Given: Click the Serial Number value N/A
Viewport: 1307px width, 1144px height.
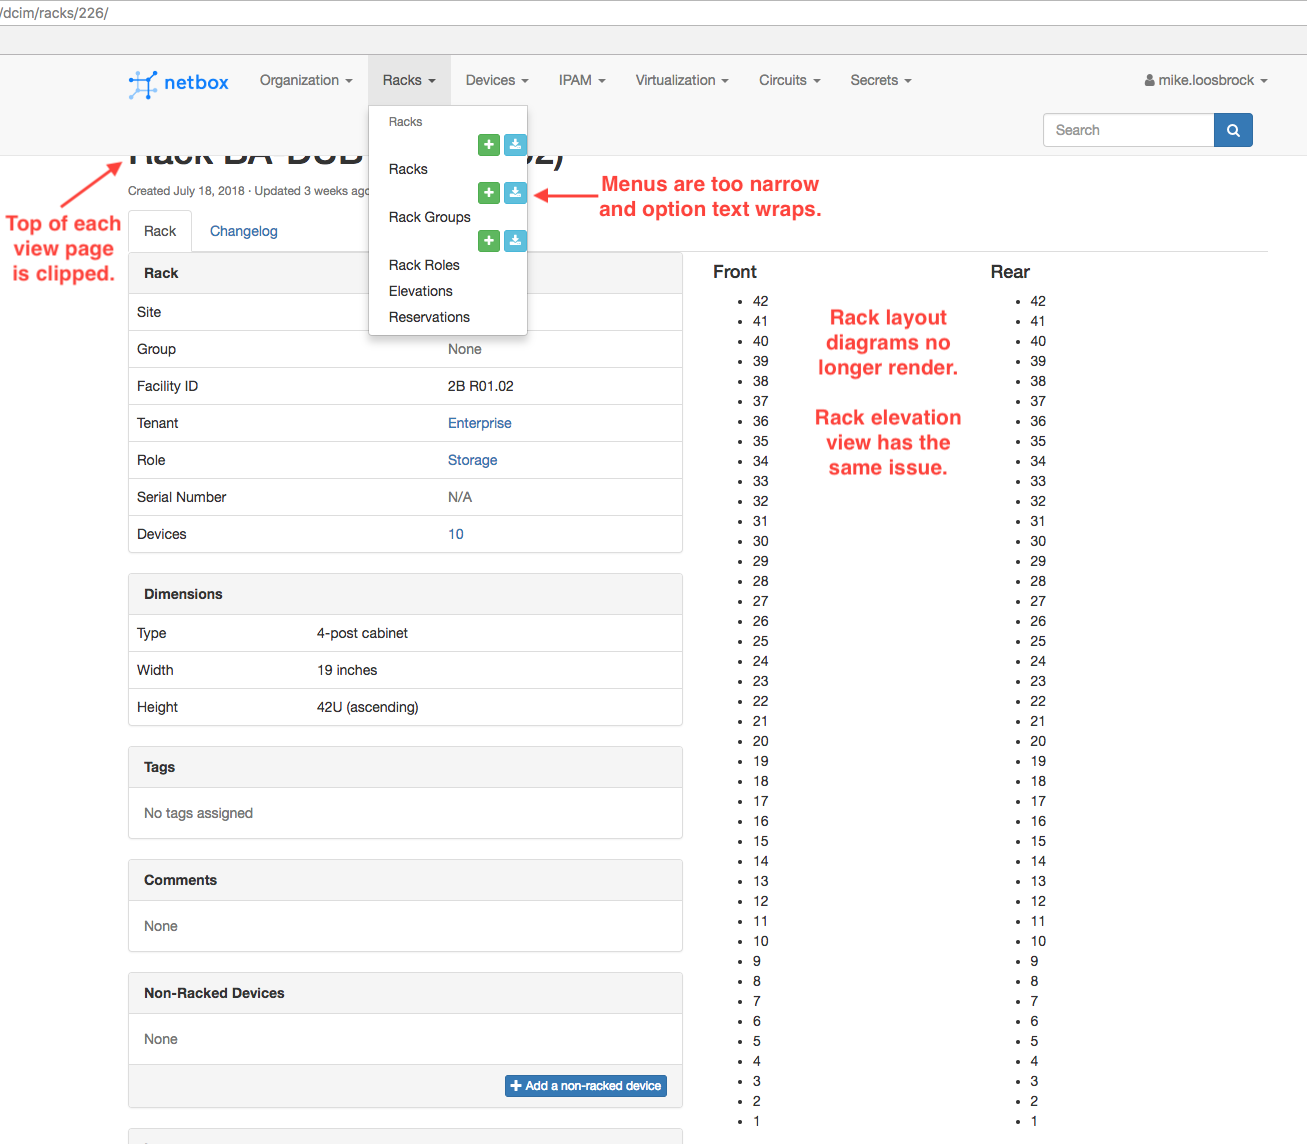Looking at the screenshot, I should point(460,497).
